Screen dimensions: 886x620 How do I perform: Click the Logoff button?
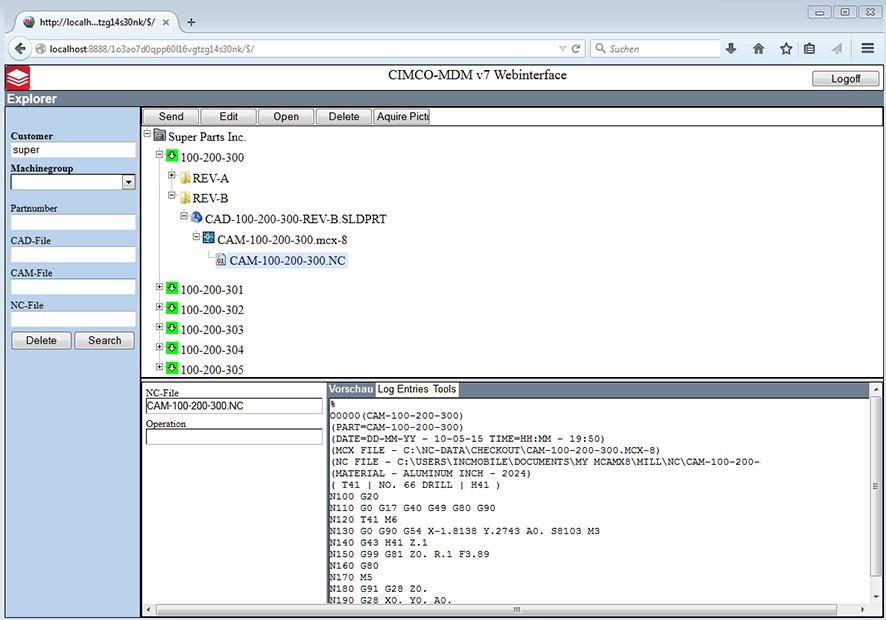pyautogui.click(x=845, y=79)
